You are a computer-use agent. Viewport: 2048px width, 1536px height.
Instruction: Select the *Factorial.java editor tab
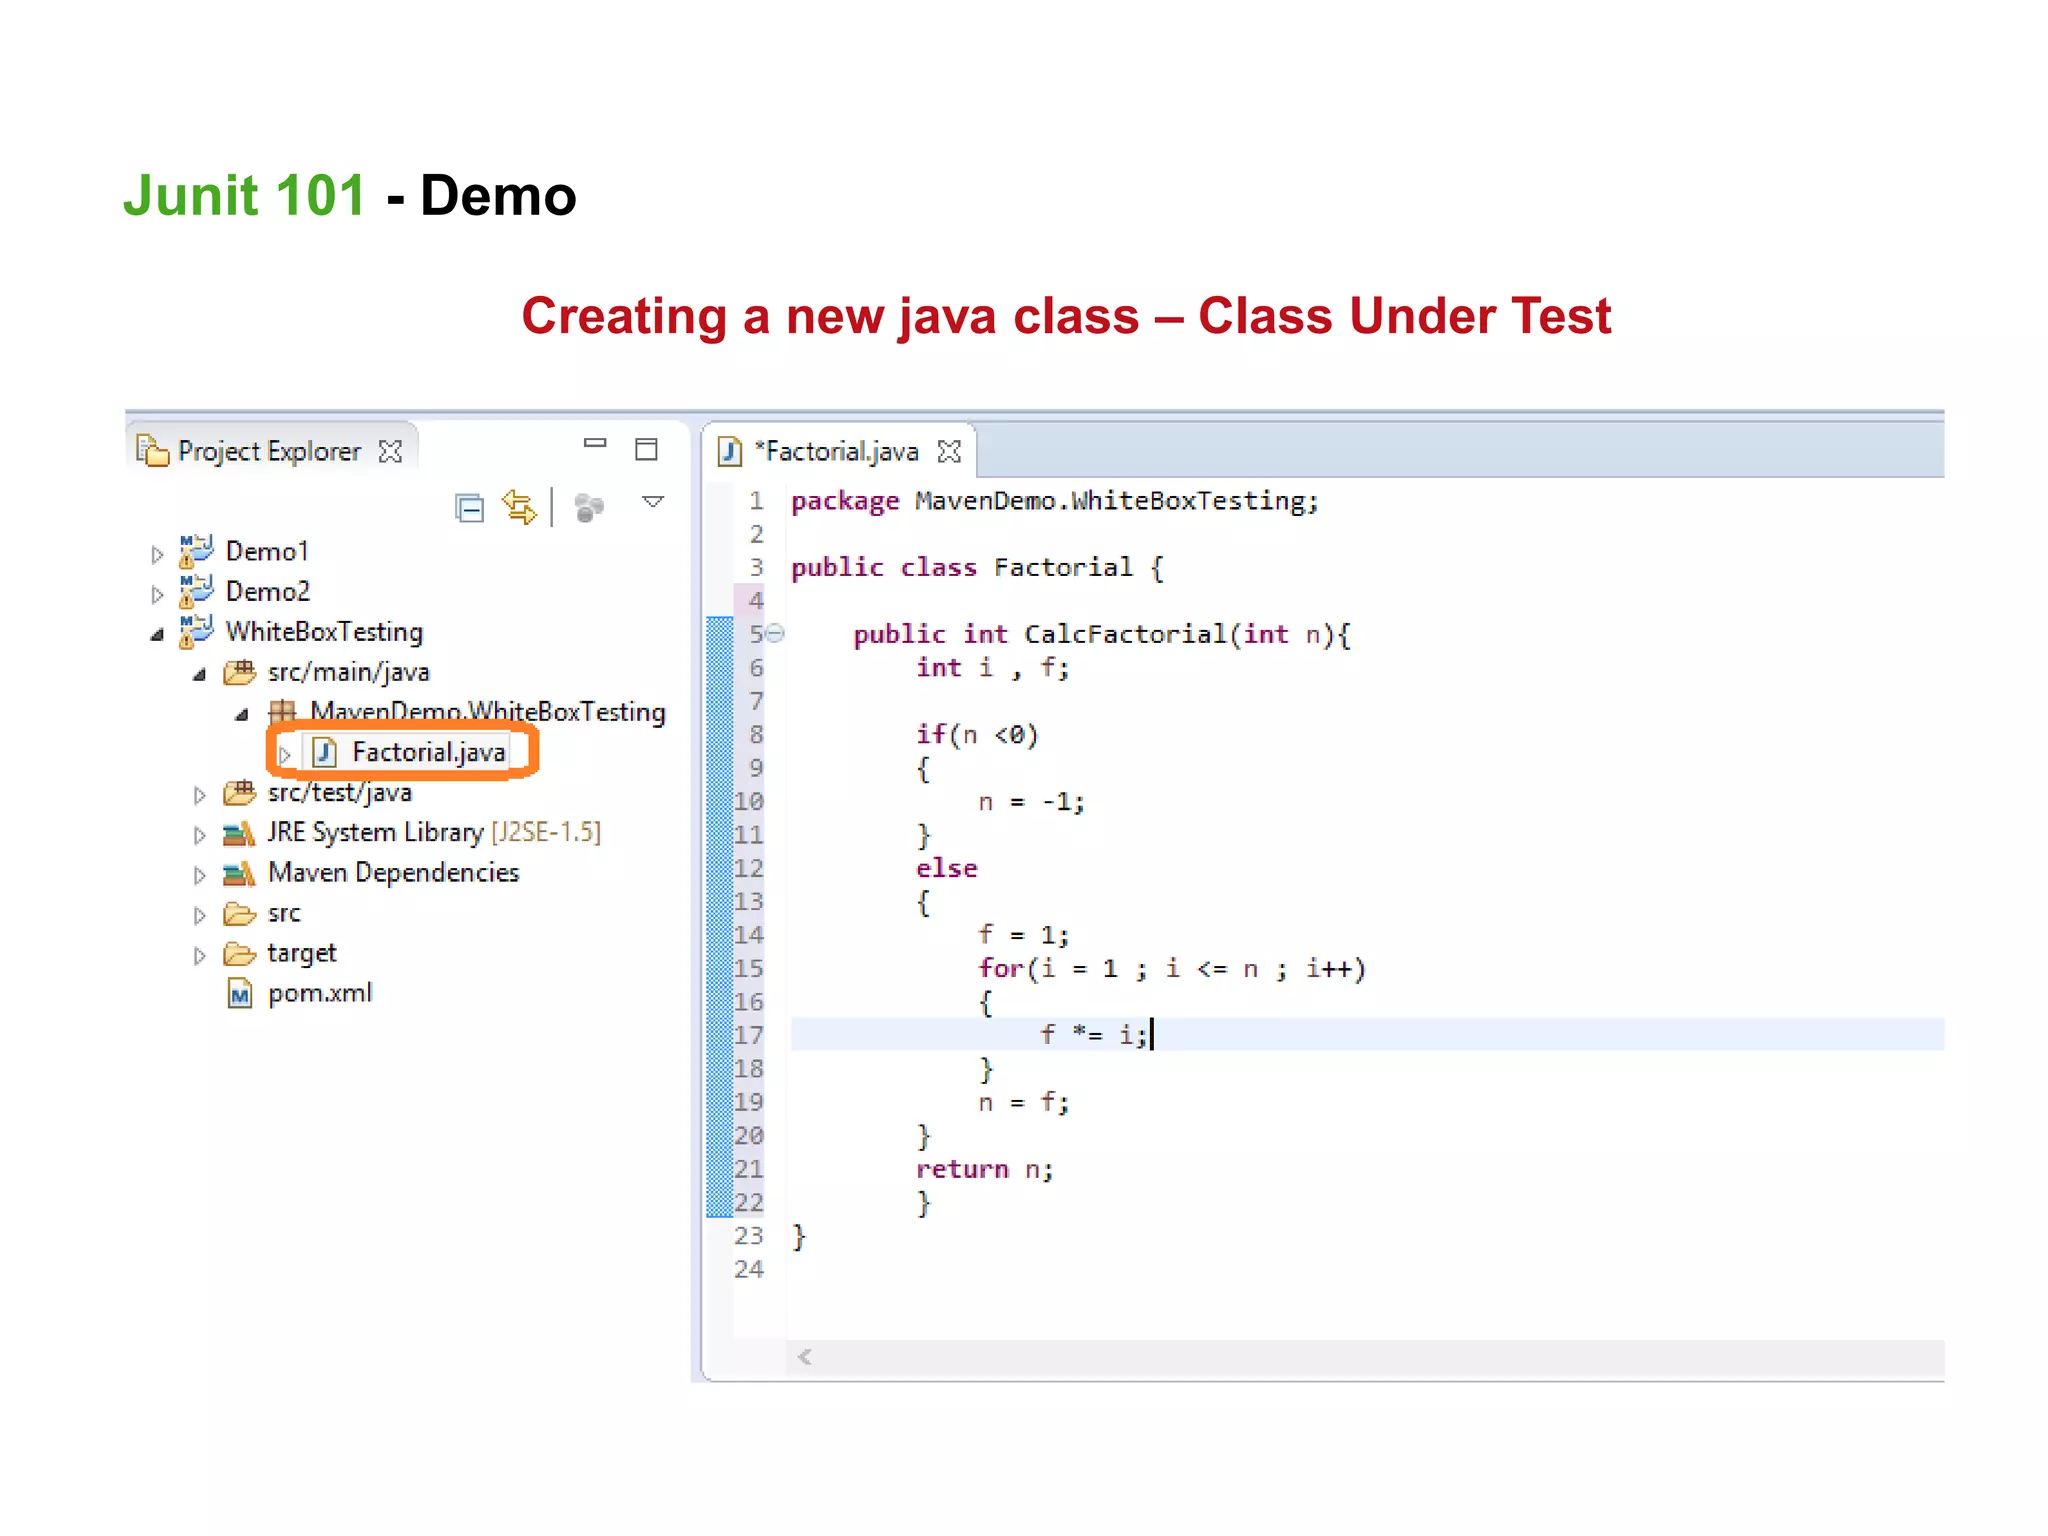(839, 451)
